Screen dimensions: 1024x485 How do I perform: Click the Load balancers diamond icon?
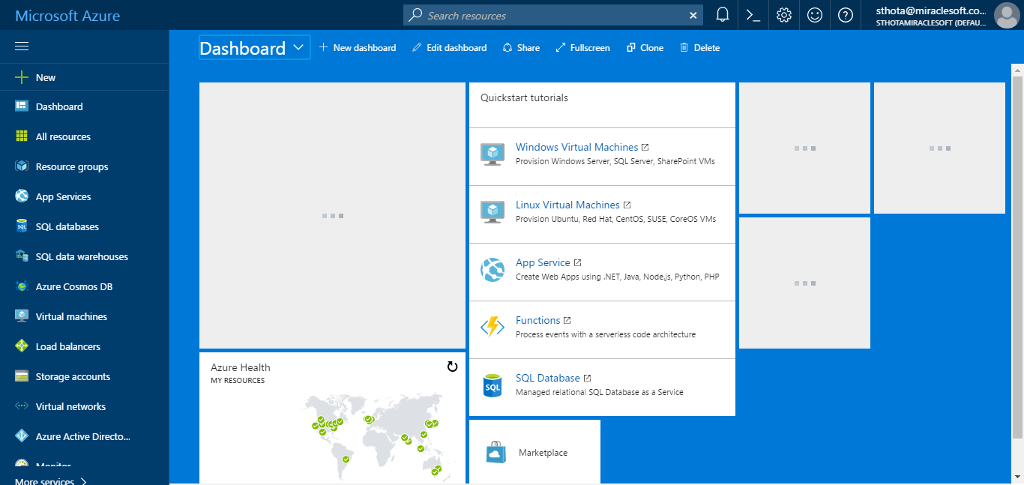click(22, 347)
